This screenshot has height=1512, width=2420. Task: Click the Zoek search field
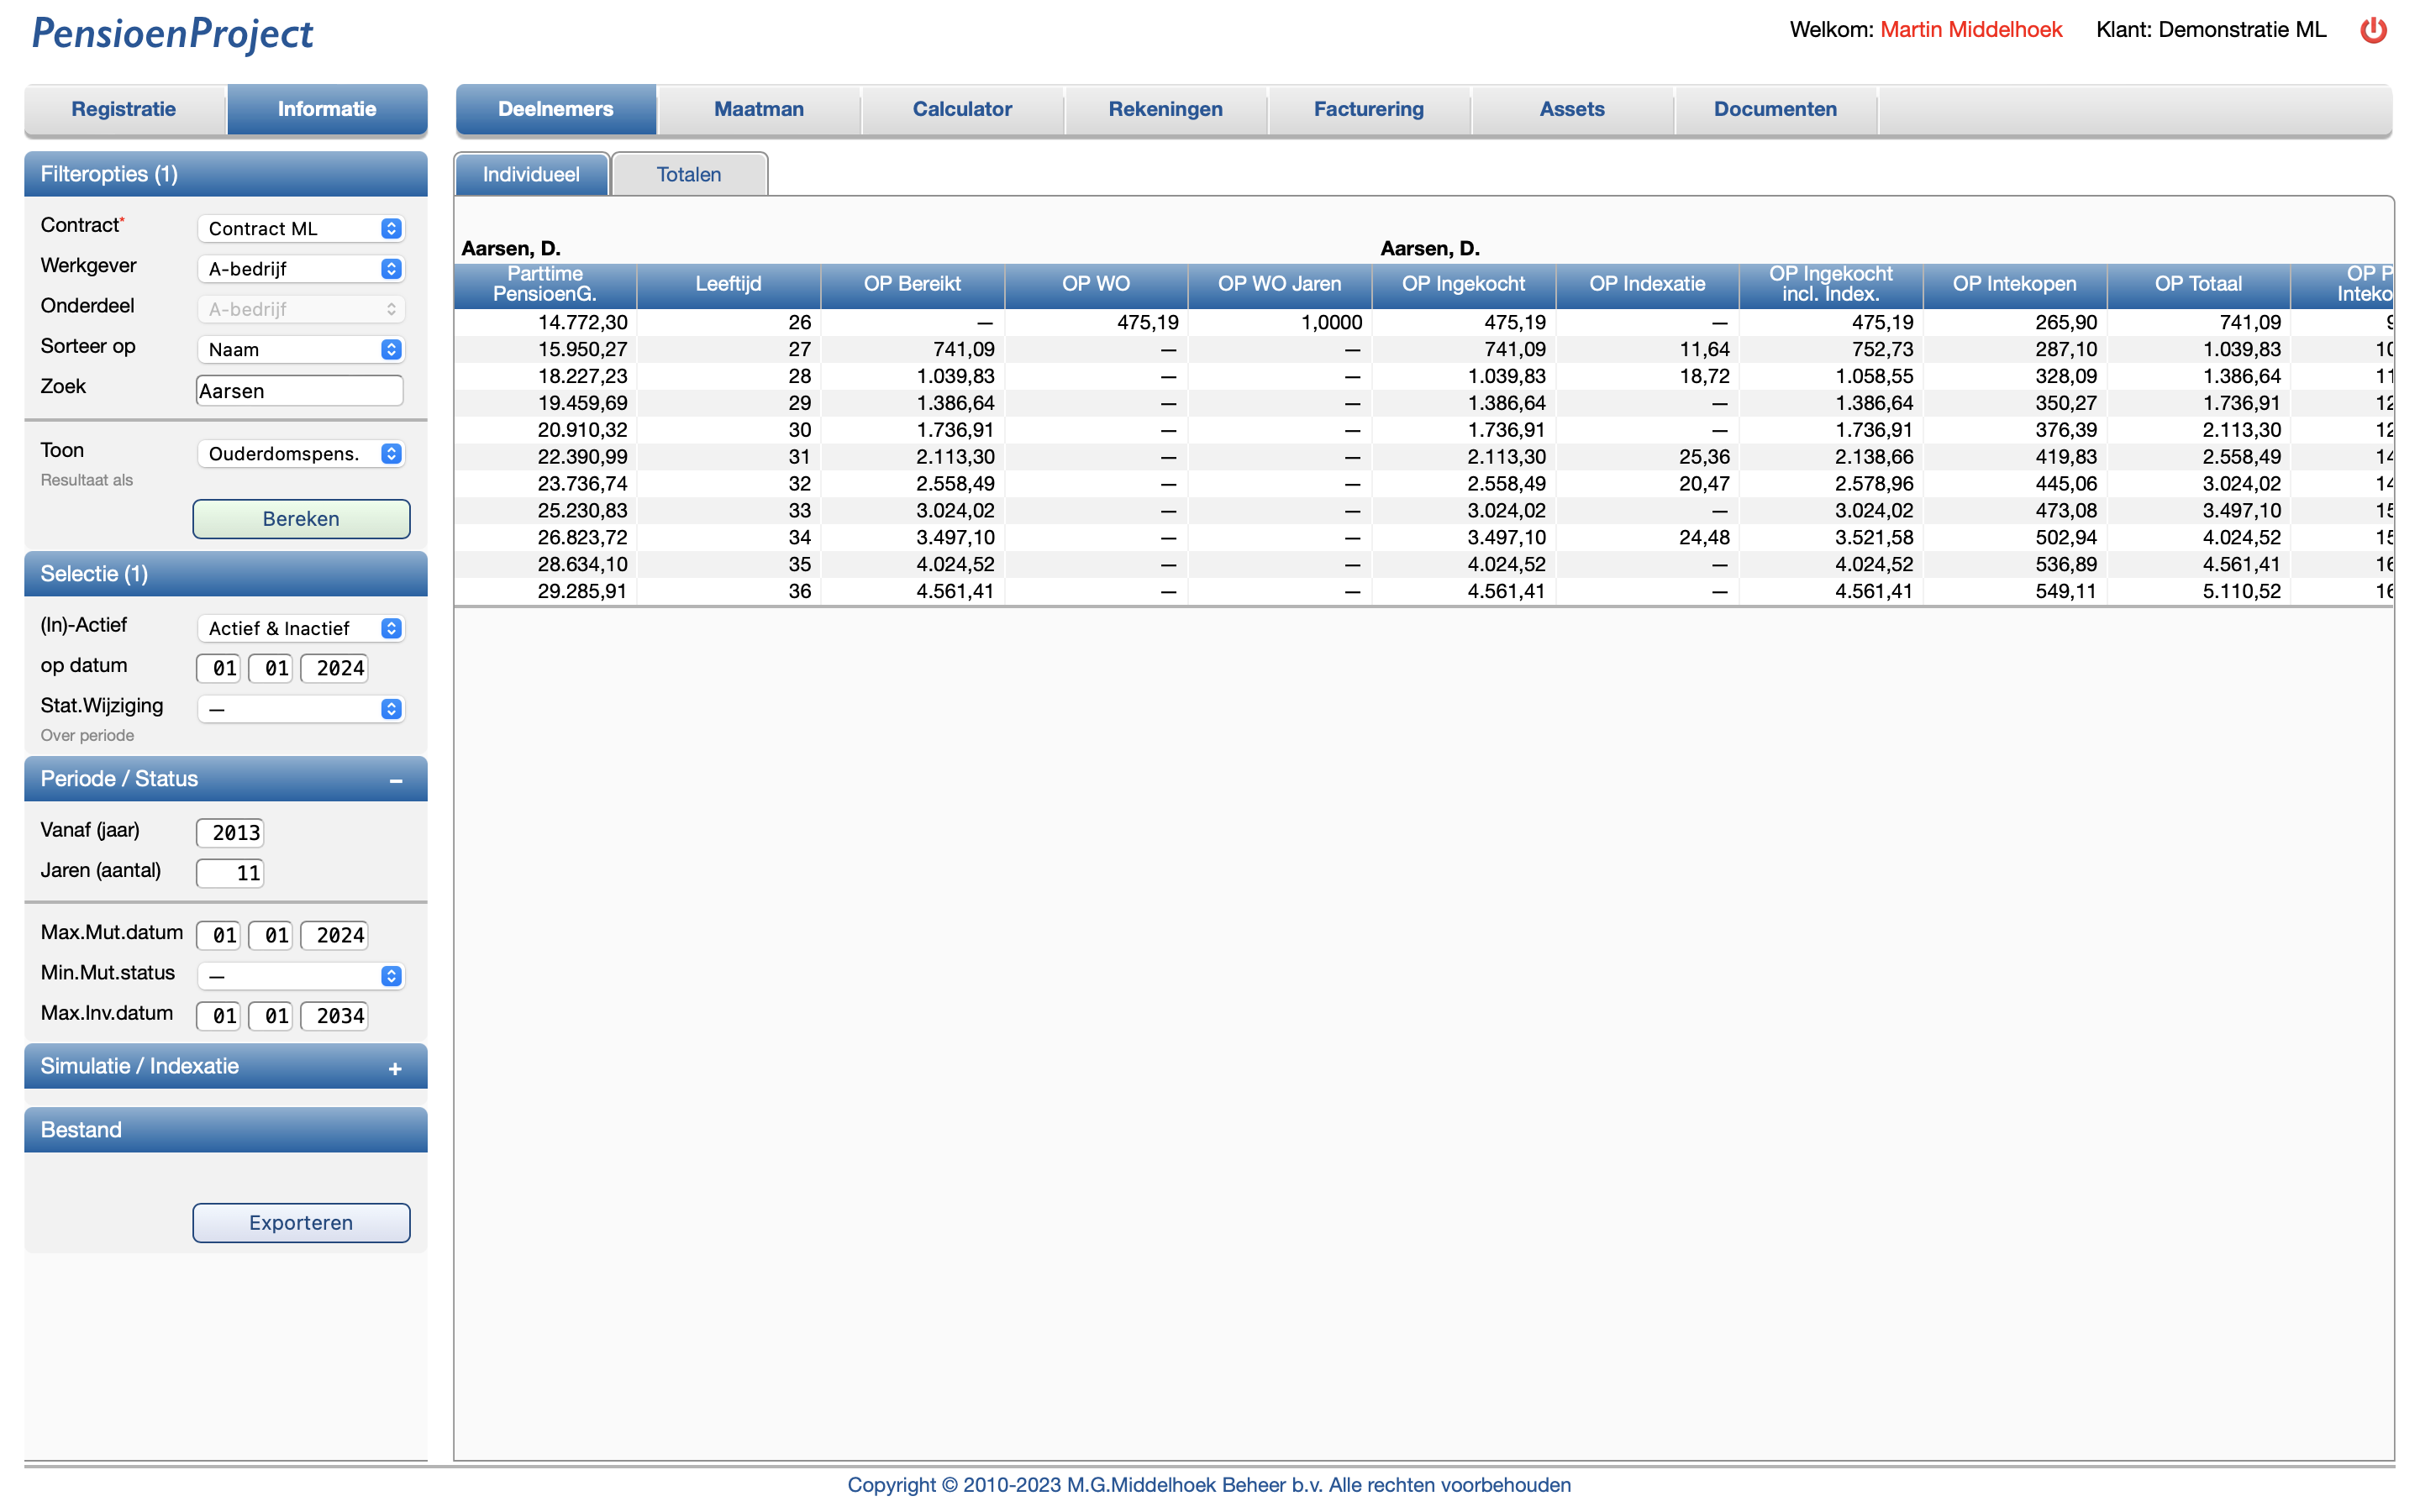click(299, 391)
